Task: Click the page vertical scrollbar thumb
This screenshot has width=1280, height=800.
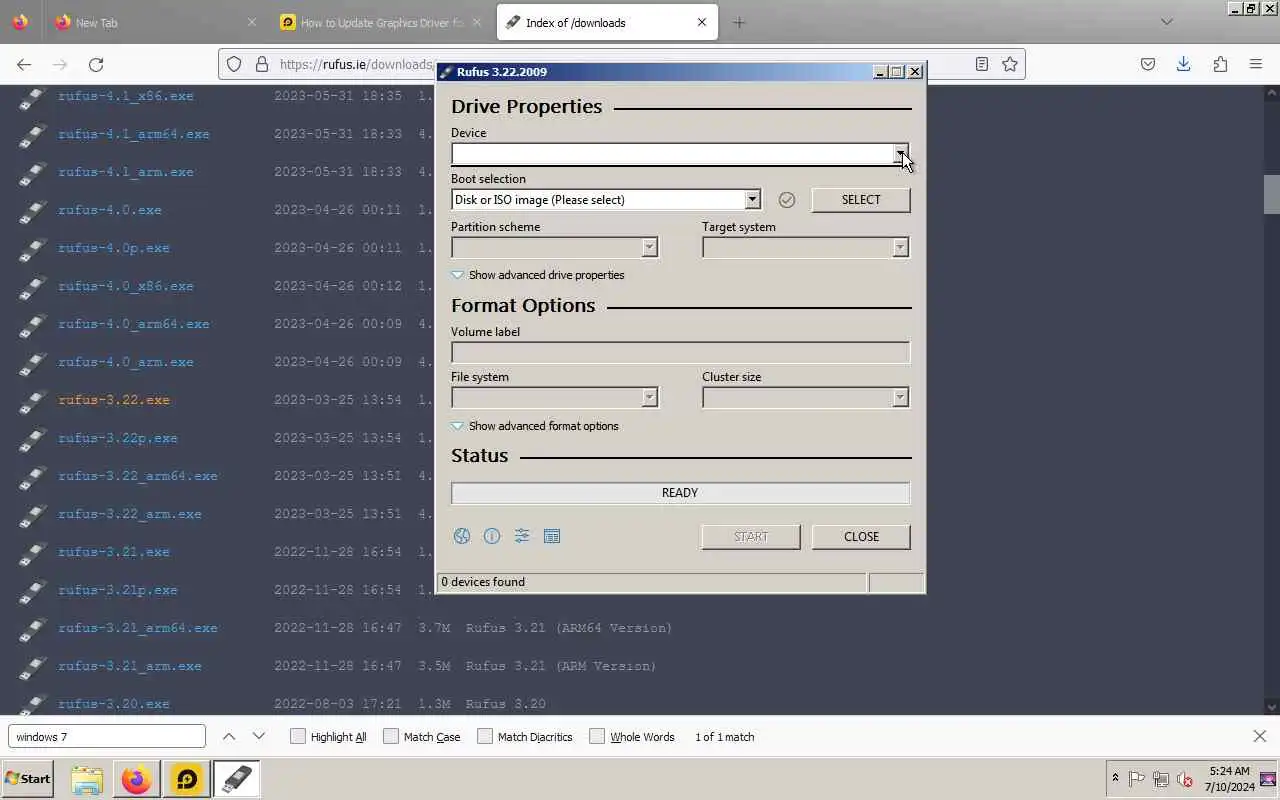Action: 1271,194
